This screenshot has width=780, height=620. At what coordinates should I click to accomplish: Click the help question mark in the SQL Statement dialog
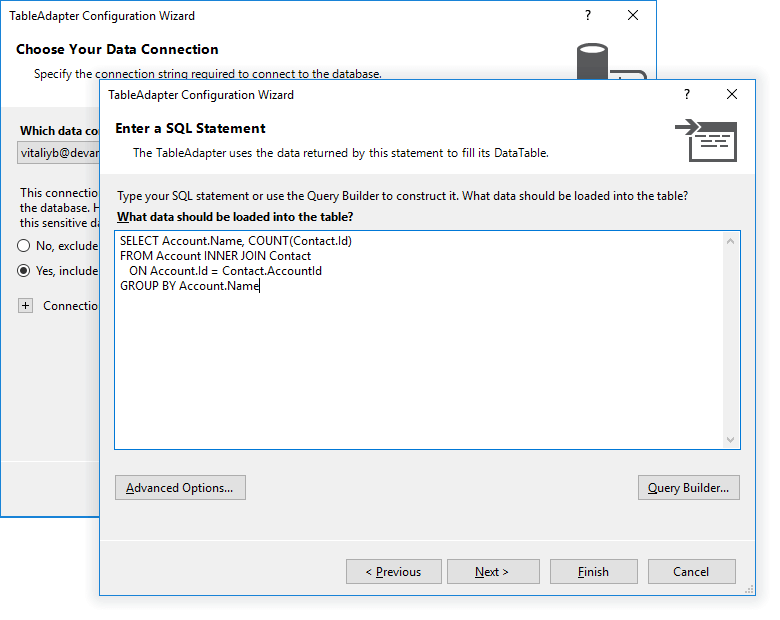click(686, 95)
